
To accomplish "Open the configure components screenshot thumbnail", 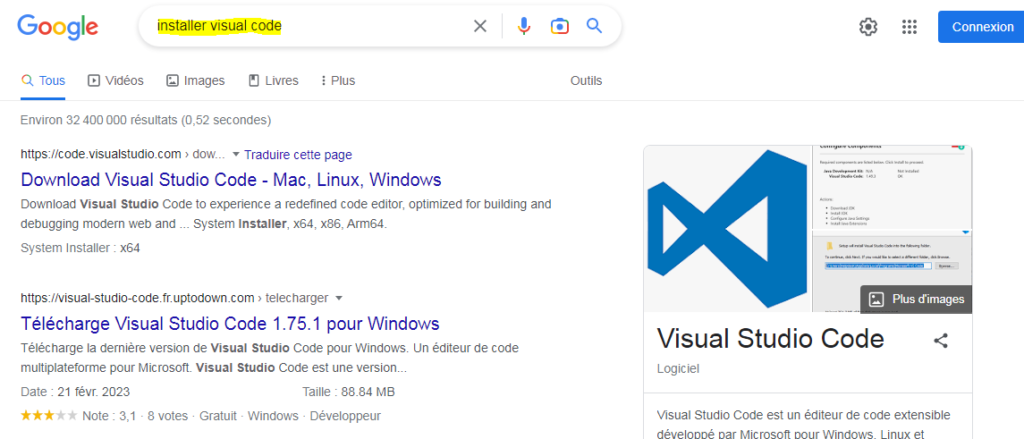I will 892,186.
